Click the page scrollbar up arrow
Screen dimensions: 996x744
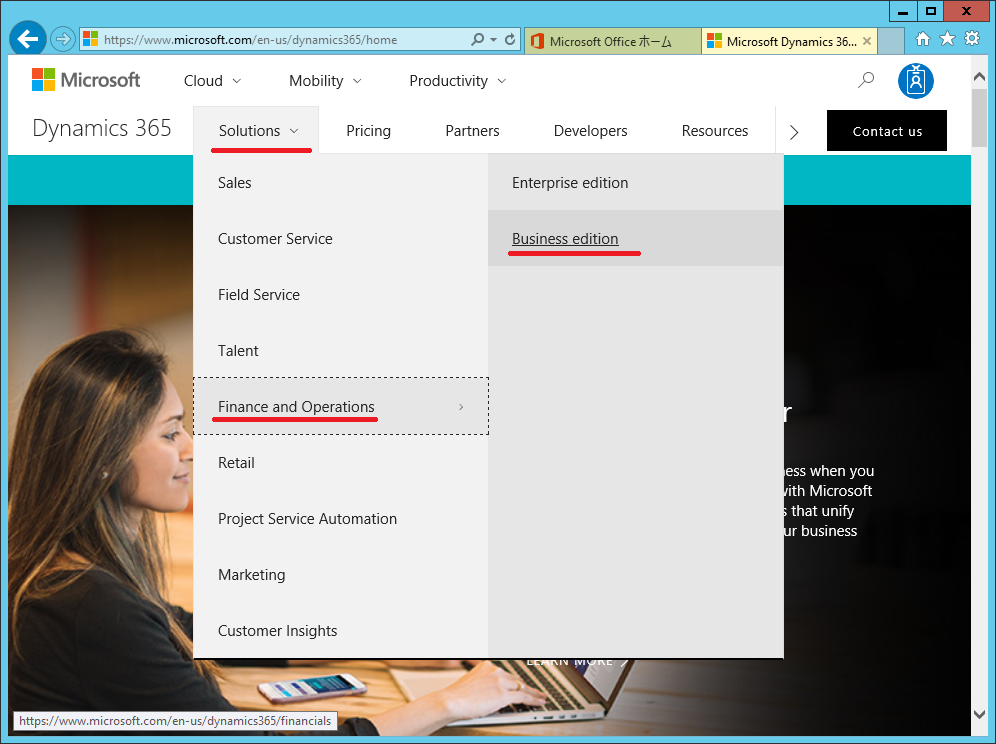tap(979, 76)
